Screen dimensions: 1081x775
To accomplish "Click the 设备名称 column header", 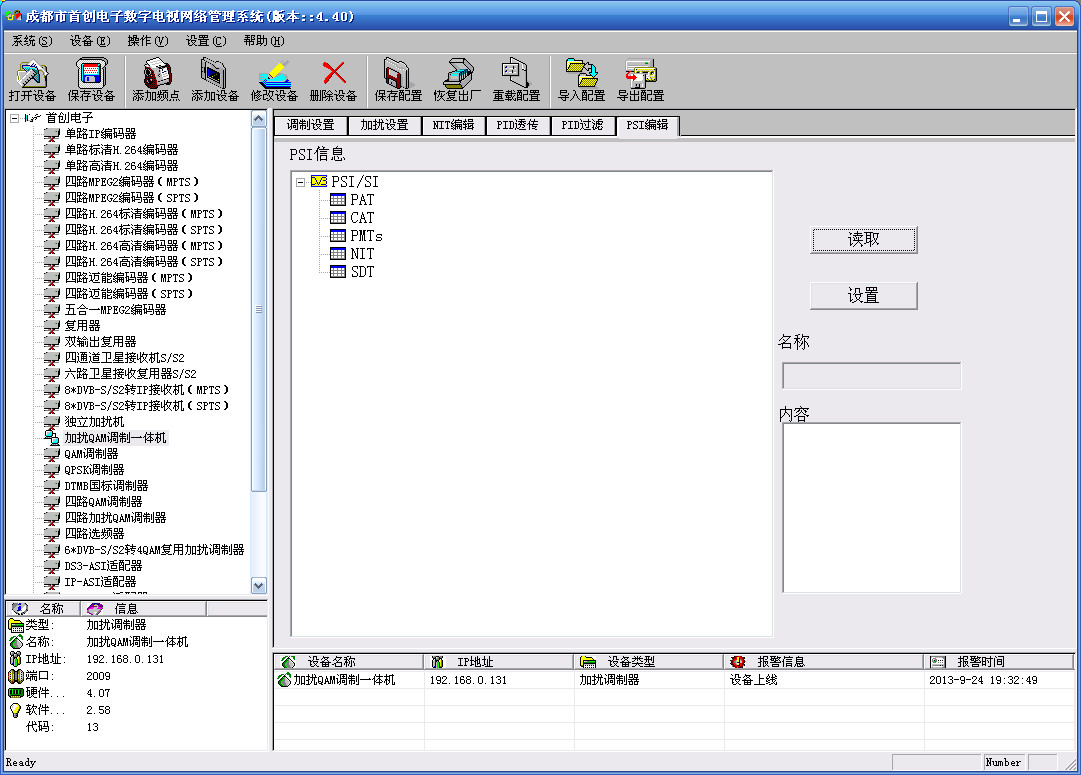I will (349, 662).
